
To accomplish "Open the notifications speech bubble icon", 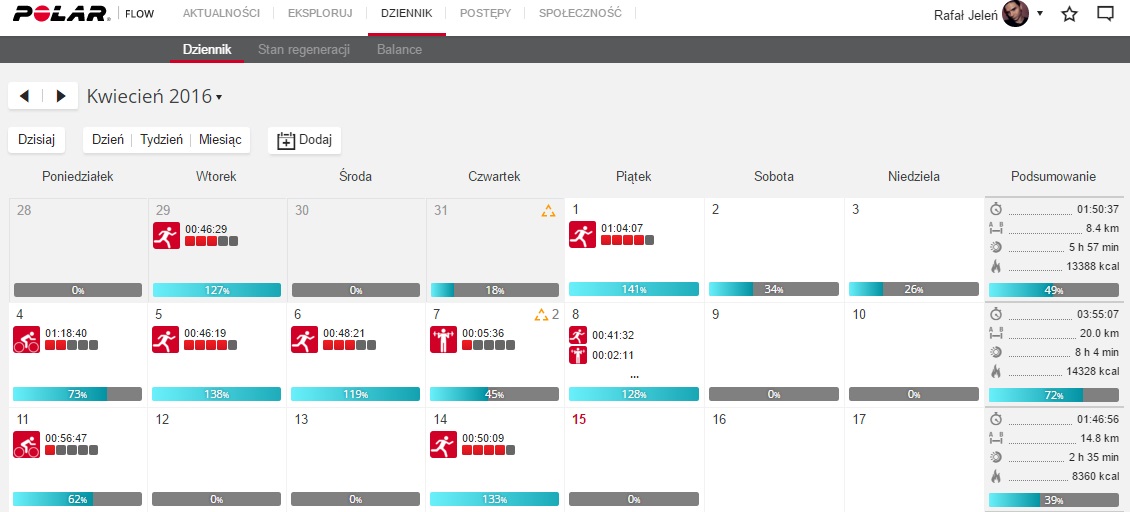I will pos(1105,14).
